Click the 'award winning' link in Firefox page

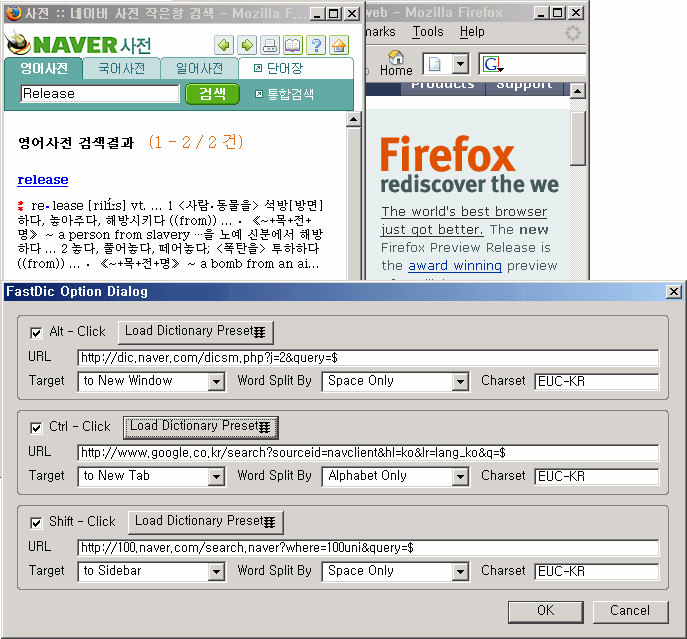pyautogui.click(x=455, y=266)
